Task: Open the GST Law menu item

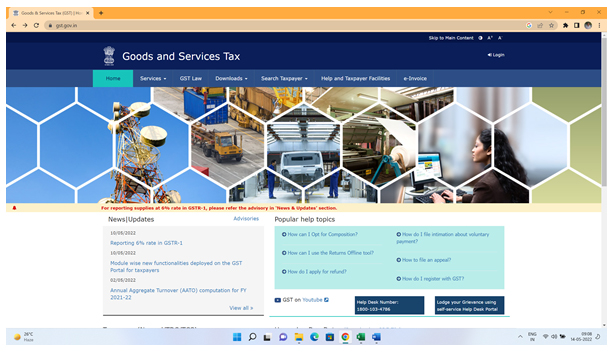Action: [191, 79]
